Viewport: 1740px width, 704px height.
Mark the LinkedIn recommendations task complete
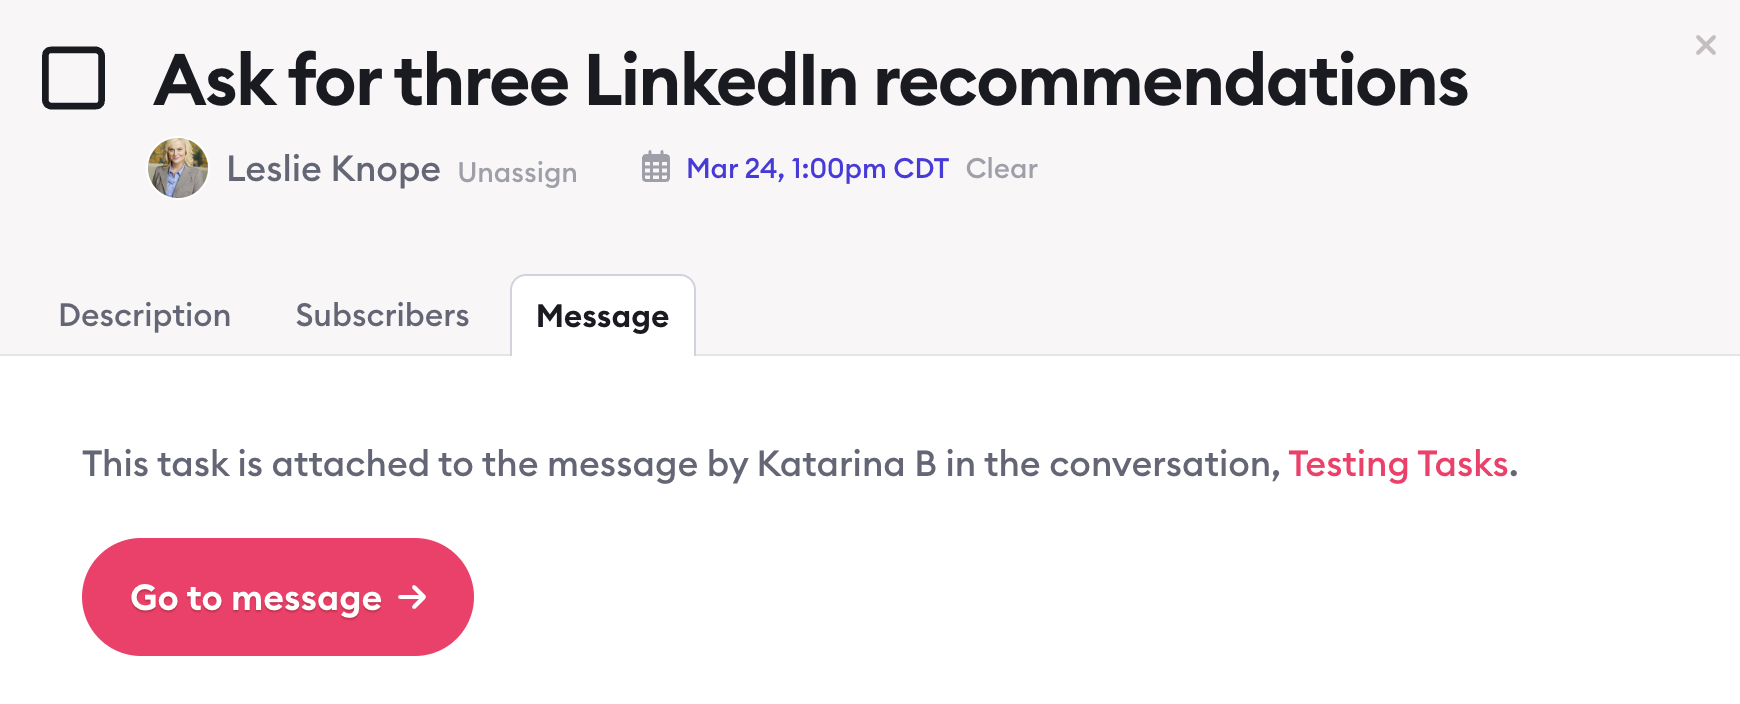coord(73,78)
